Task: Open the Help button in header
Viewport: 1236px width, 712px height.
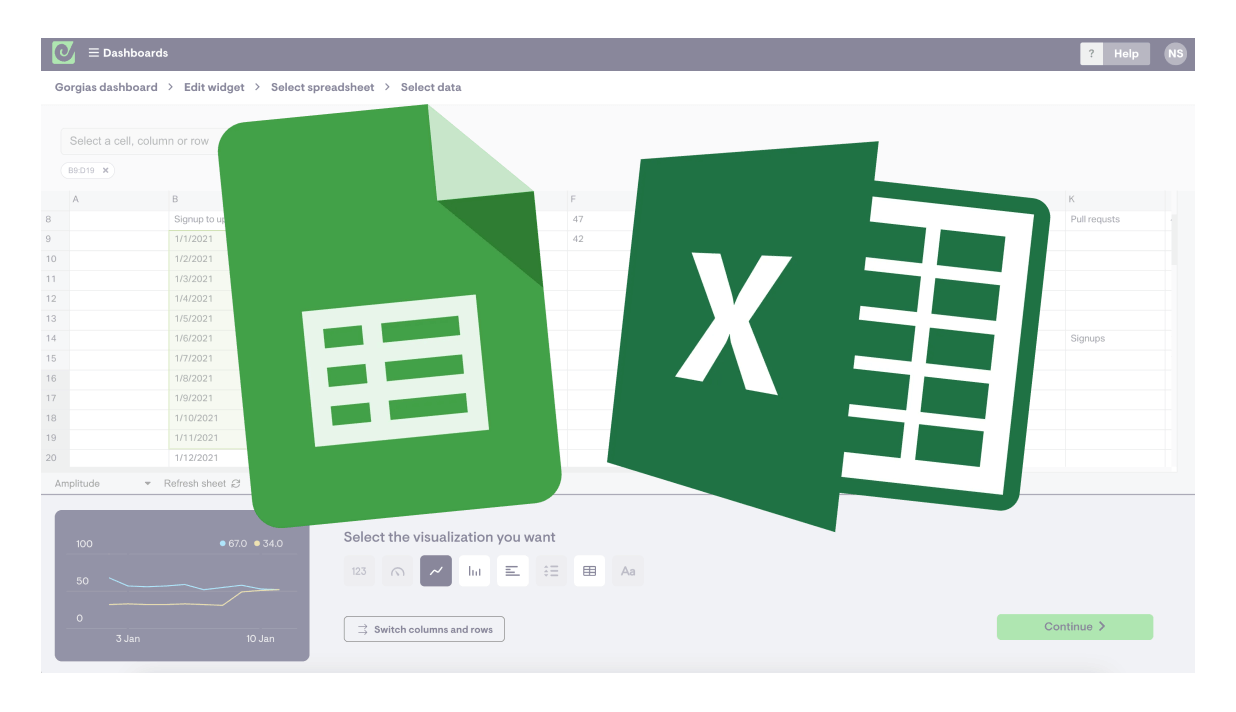Action: 1126,54
